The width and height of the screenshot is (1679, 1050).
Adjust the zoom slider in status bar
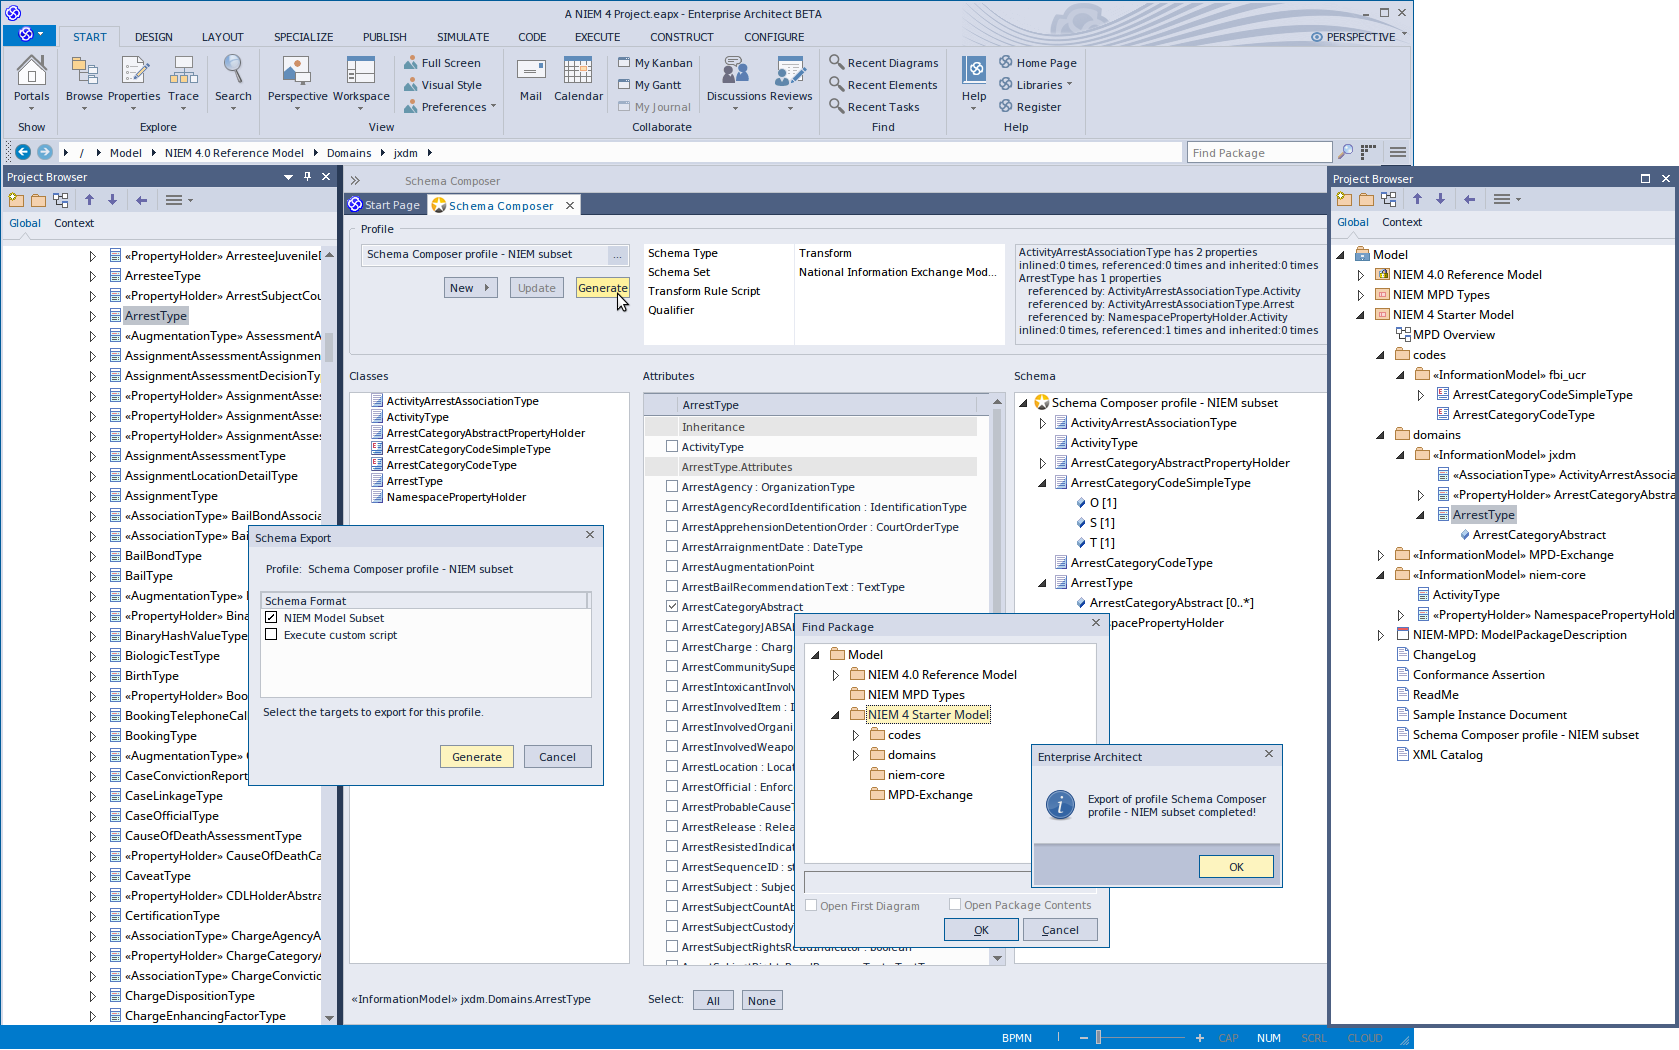[1098, 1038]
